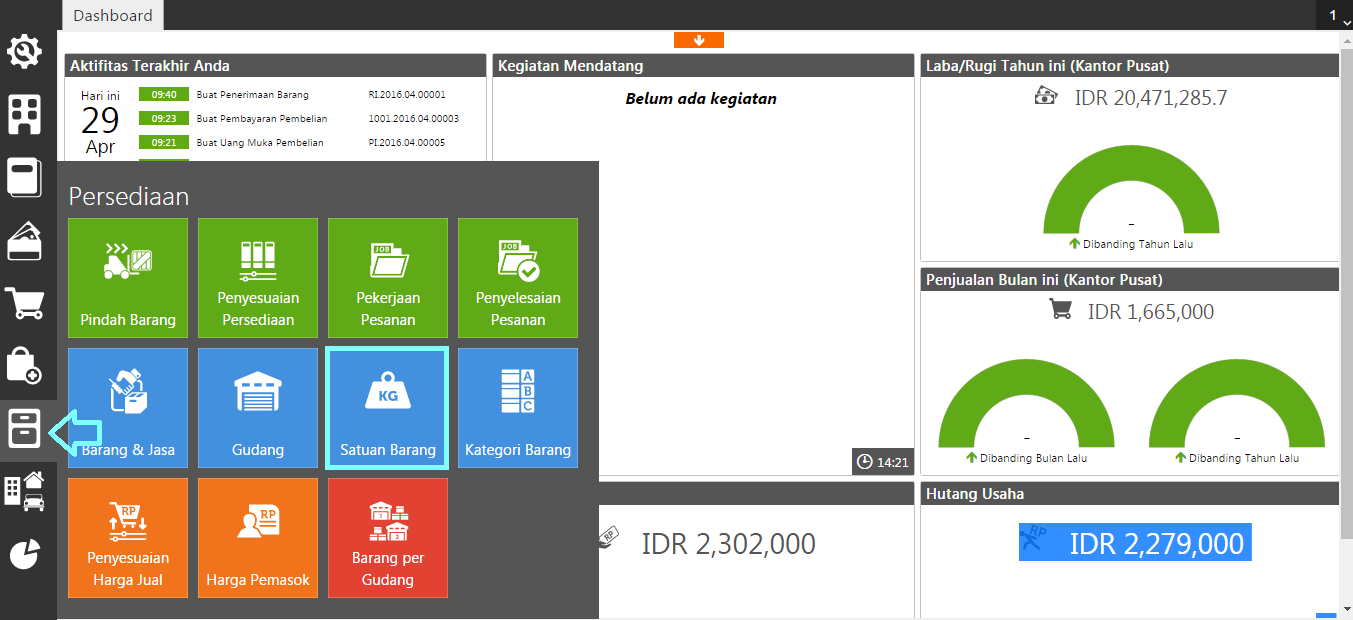1353x620 pixels.
Task: Switch to the Dashboard tab
Action: [113, 15]
